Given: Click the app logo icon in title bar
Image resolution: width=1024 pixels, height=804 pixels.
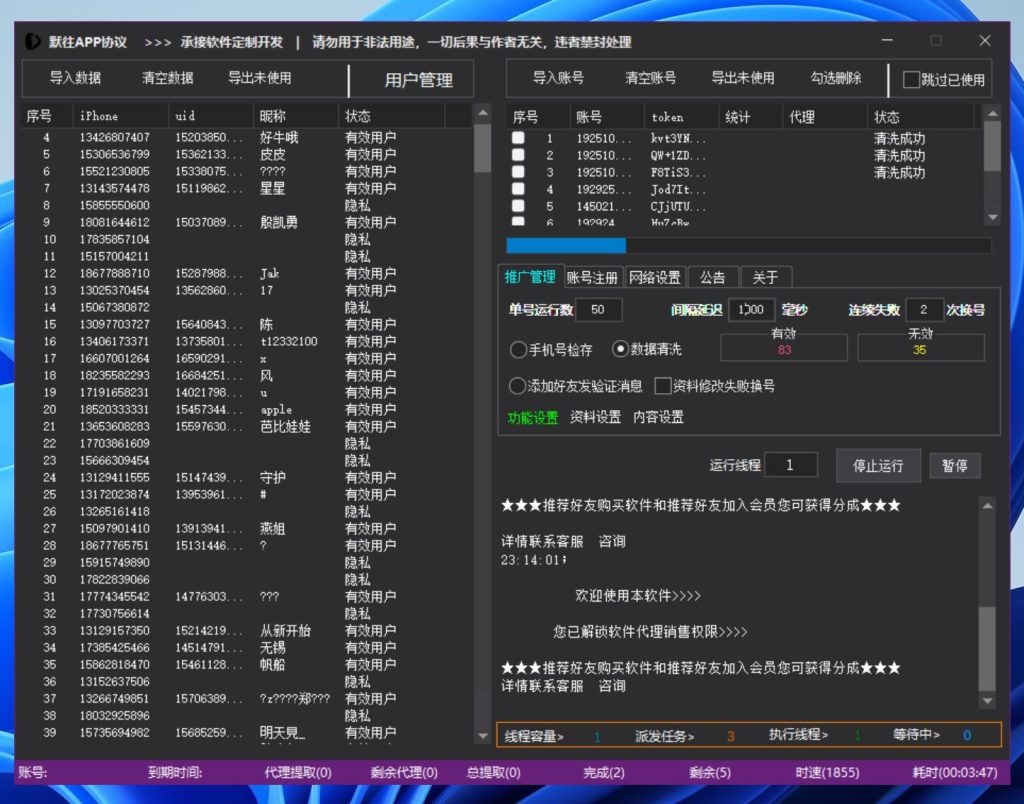Looking at the screenshot, I should coord(33,42).
